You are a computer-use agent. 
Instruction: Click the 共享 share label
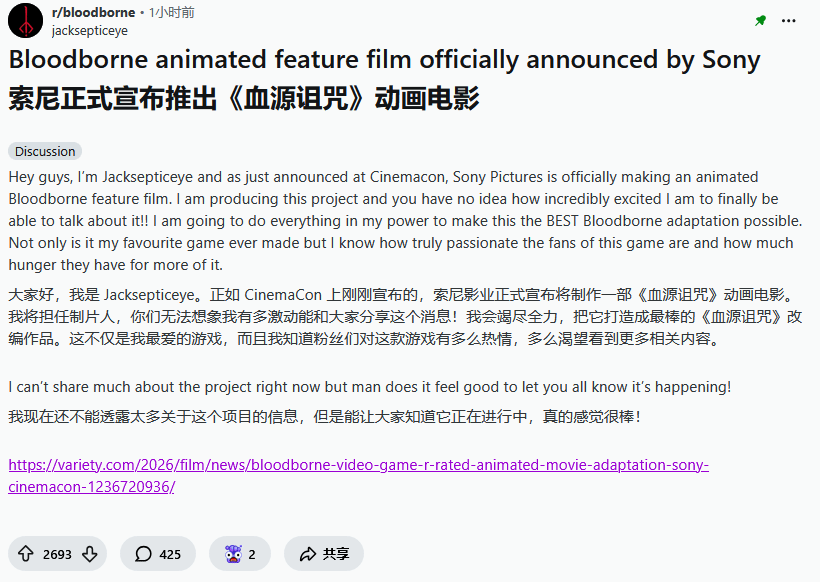coord(336,554)
